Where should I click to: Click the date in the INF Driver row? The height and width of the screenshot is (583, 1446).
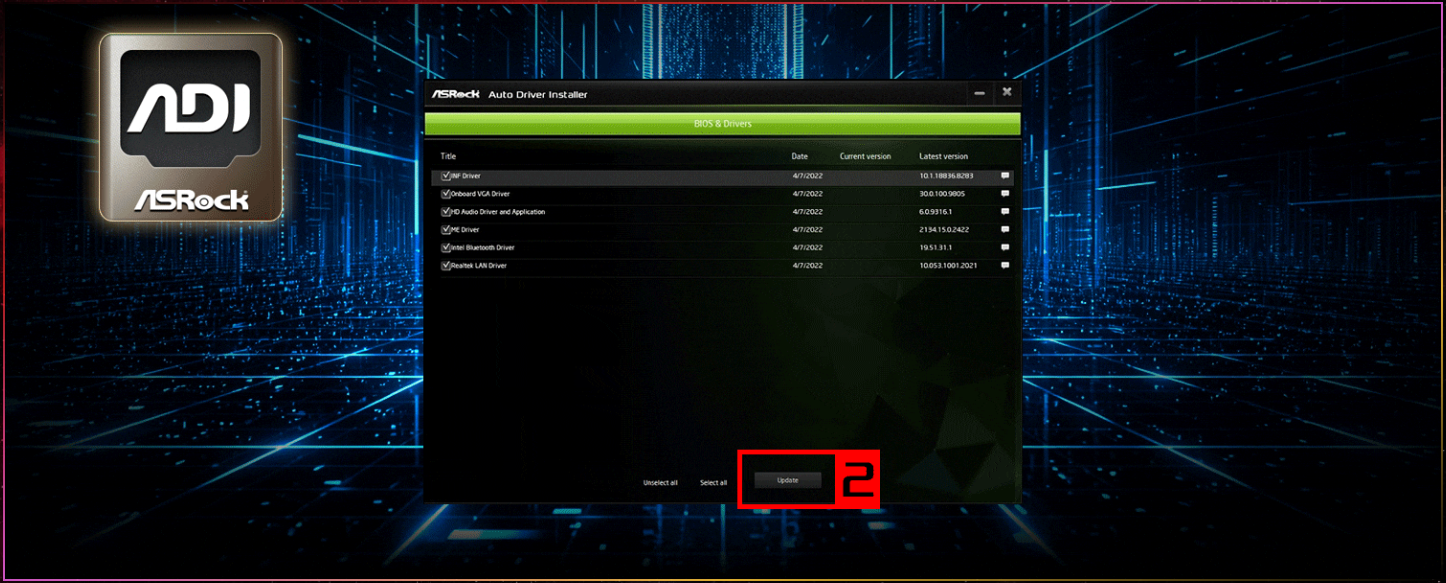(807, 176)
